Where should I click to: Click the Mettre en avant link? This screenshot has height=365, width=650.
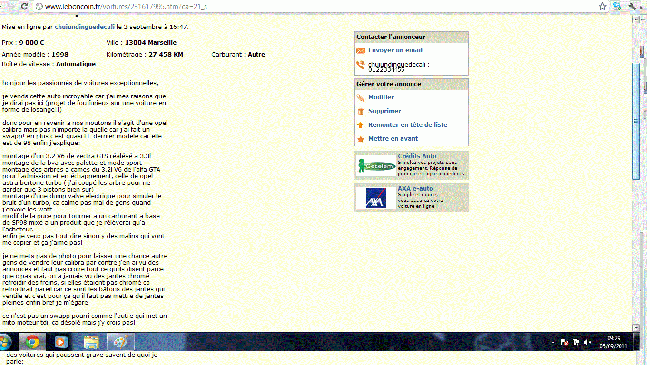coord(393,139)
